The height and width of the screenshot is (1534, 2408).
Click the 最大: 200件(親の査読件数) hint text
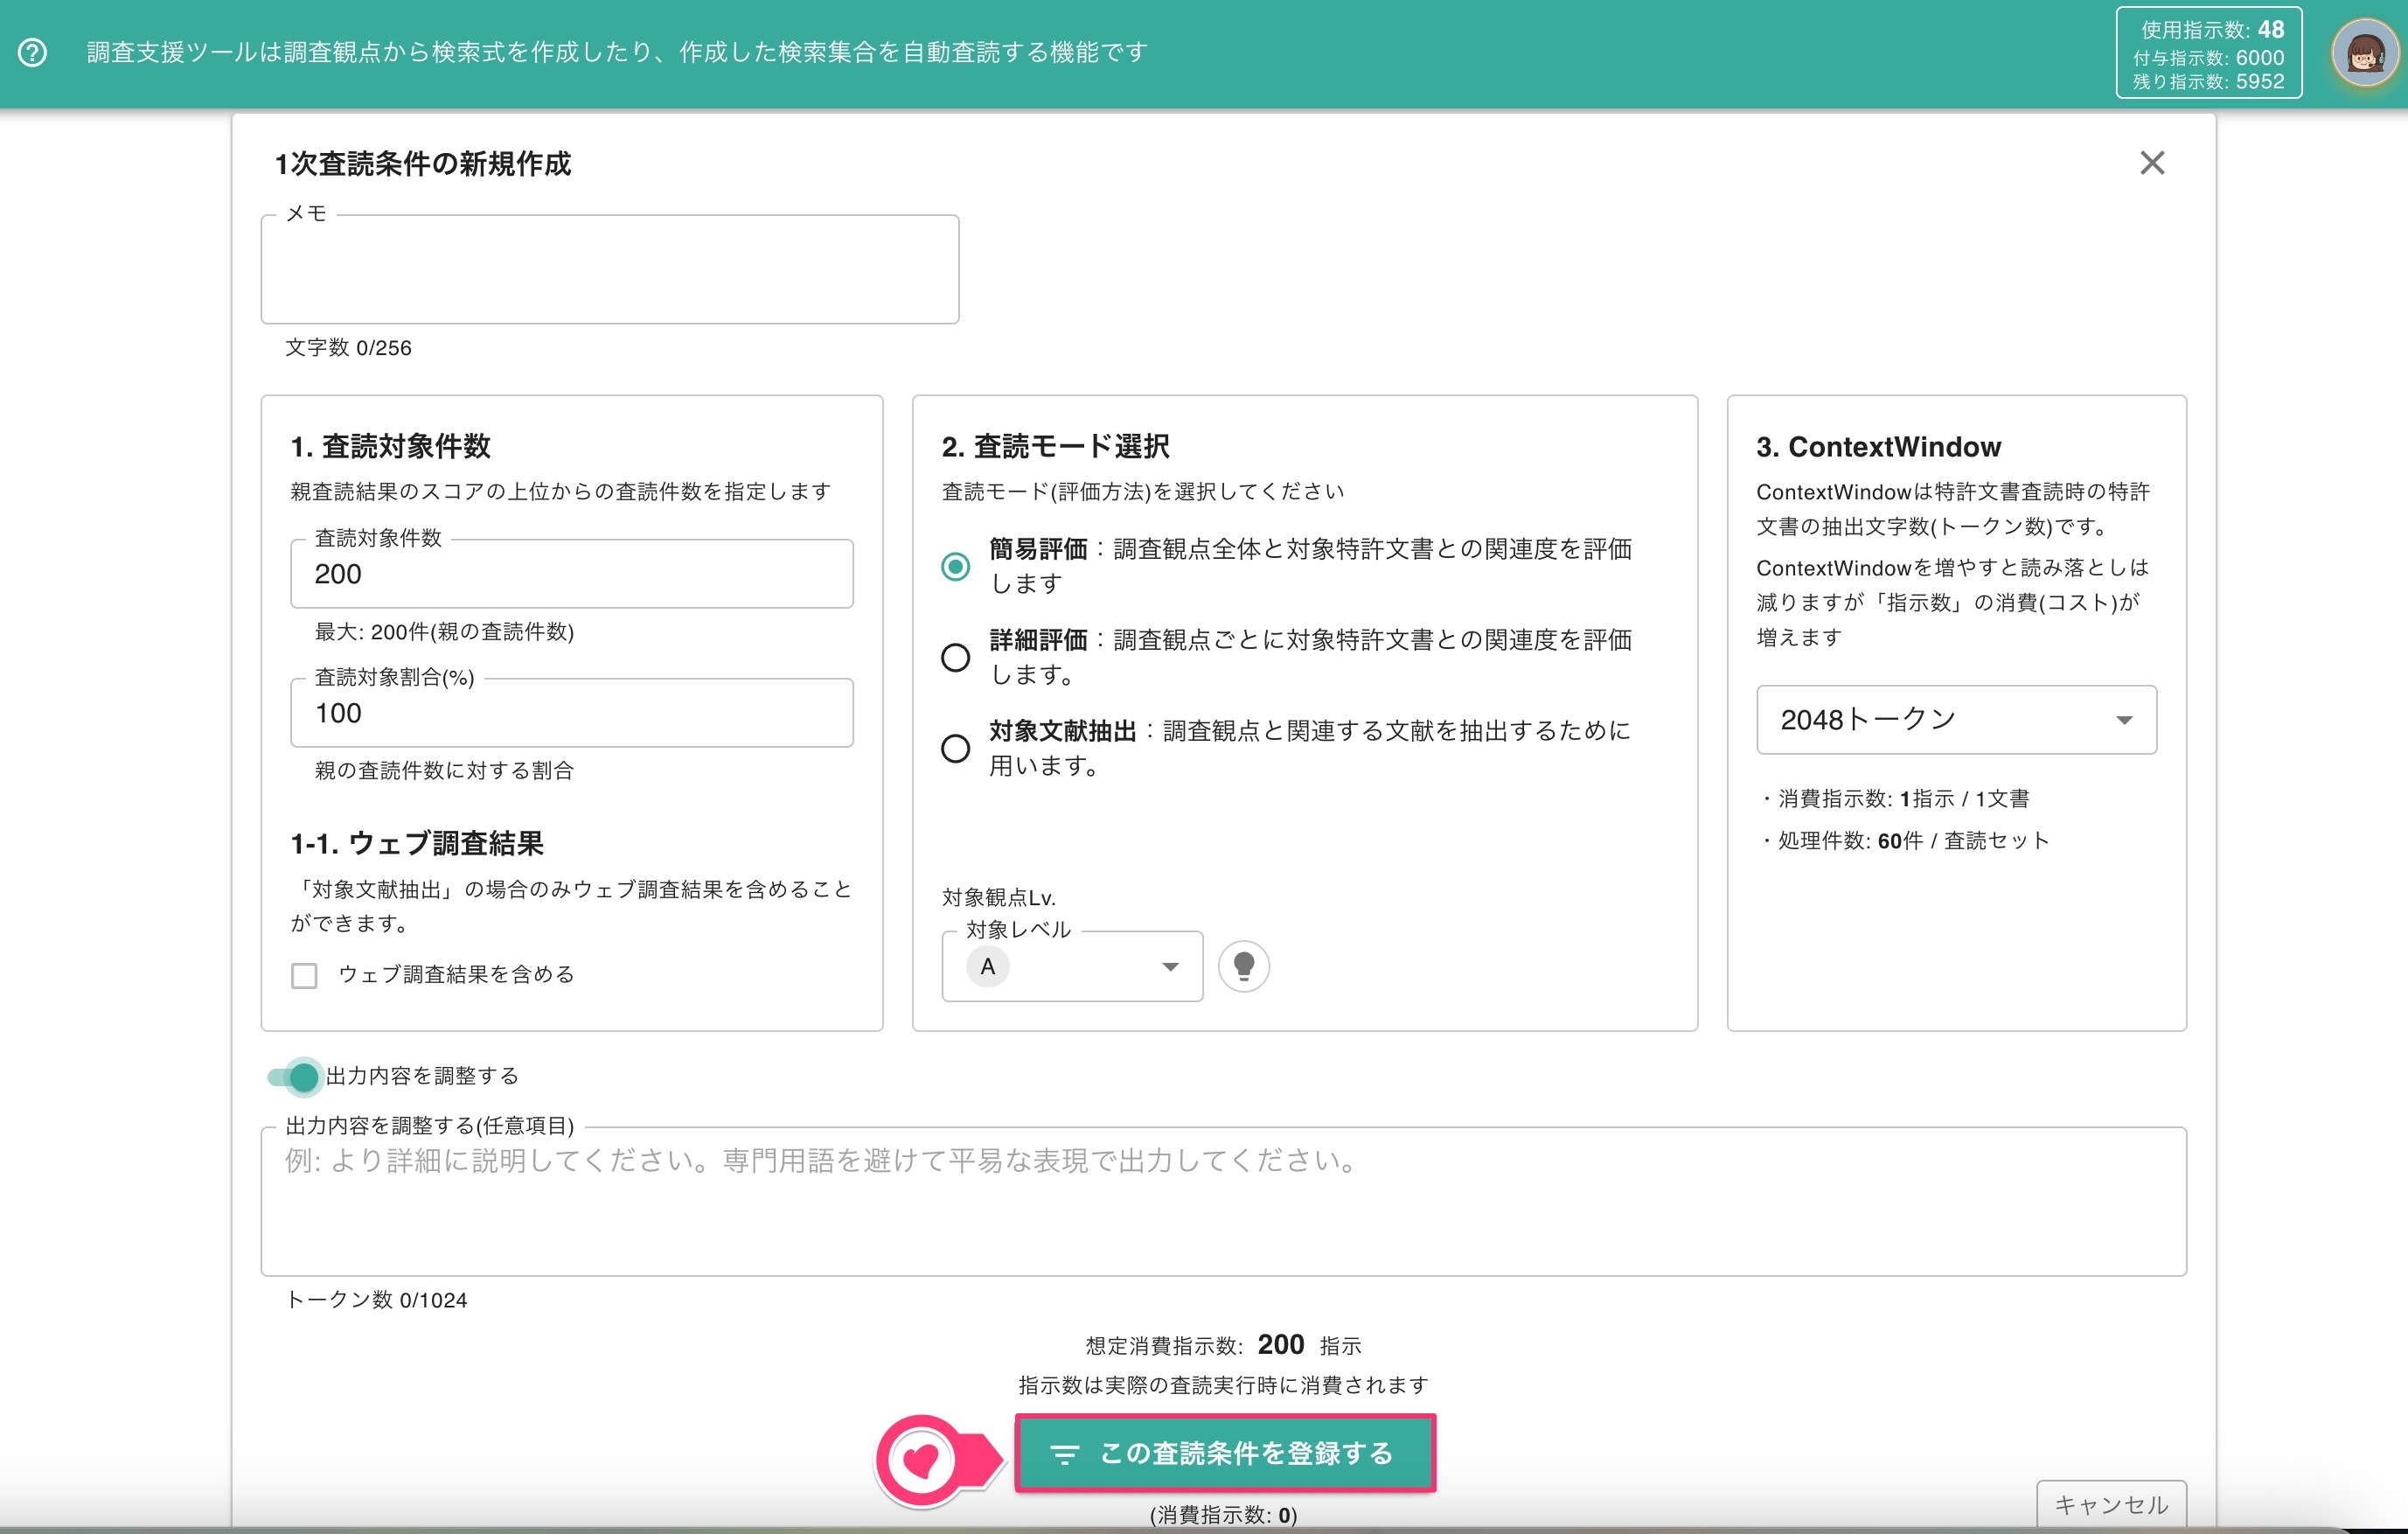(x=444, y=631)
